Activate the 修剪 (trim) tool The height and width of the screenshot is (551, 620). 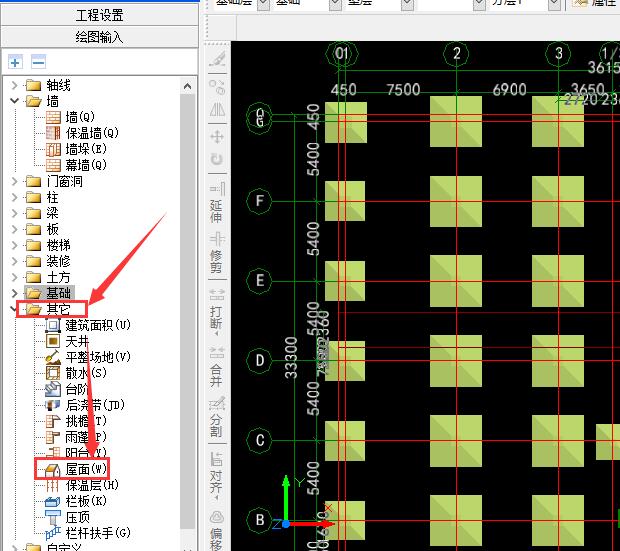click(217, 253)
